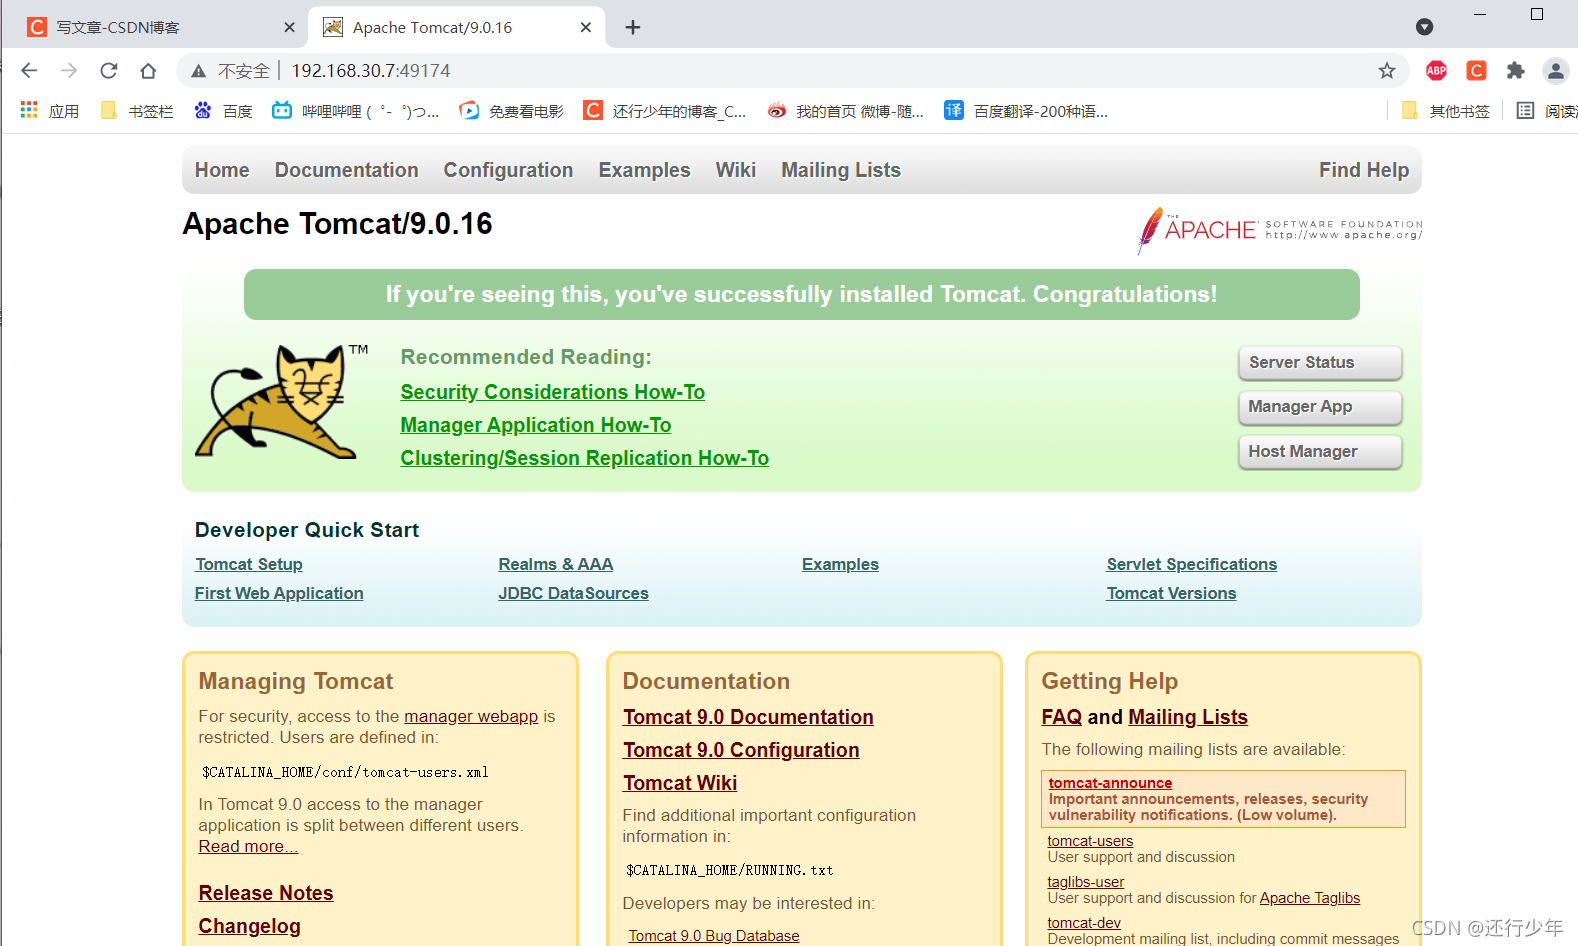Open Clustering/Session Replication How-To link
This screenshot has width=1578, height=946.
click(x=585, y=458)
